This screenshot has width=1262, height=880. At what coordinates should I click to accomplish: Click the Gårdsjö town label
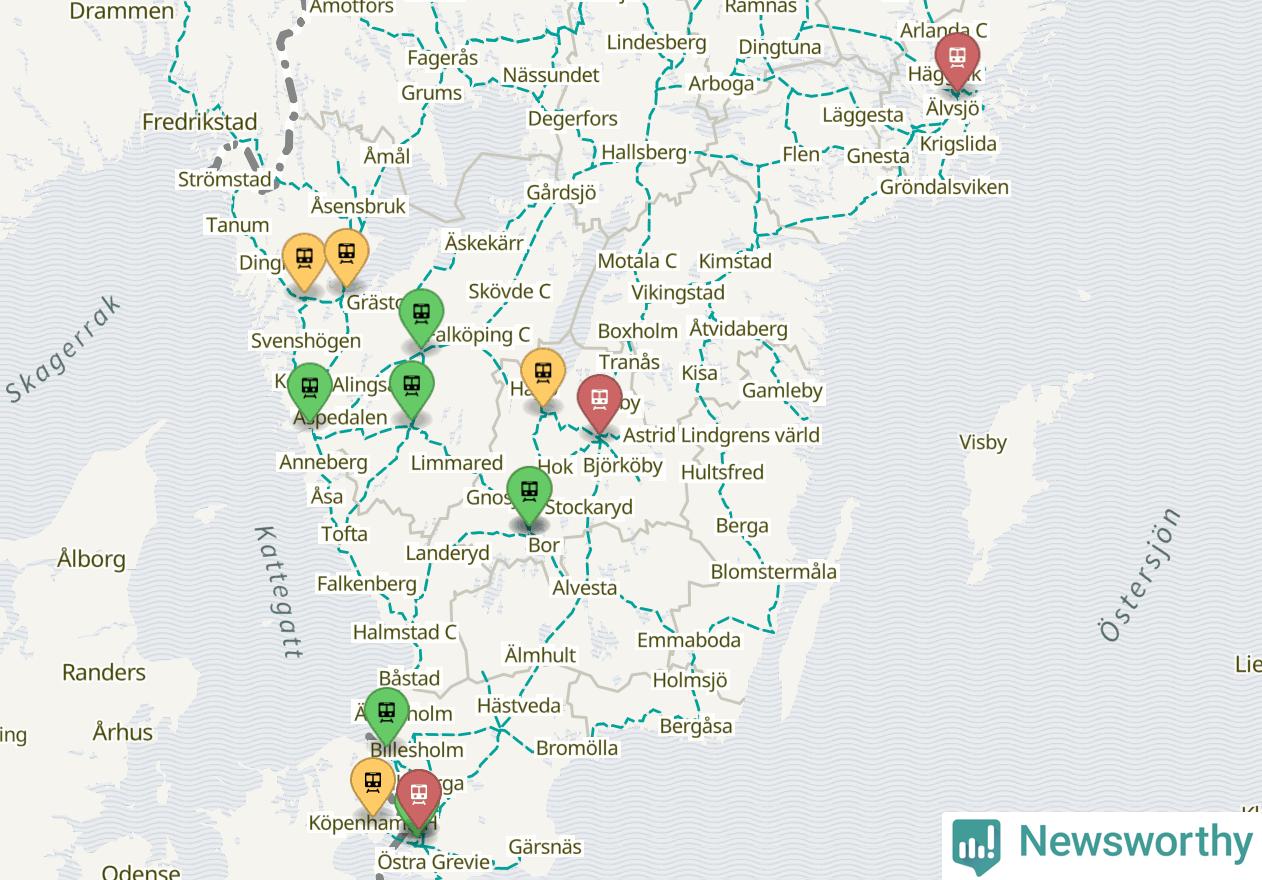point(561,192)
